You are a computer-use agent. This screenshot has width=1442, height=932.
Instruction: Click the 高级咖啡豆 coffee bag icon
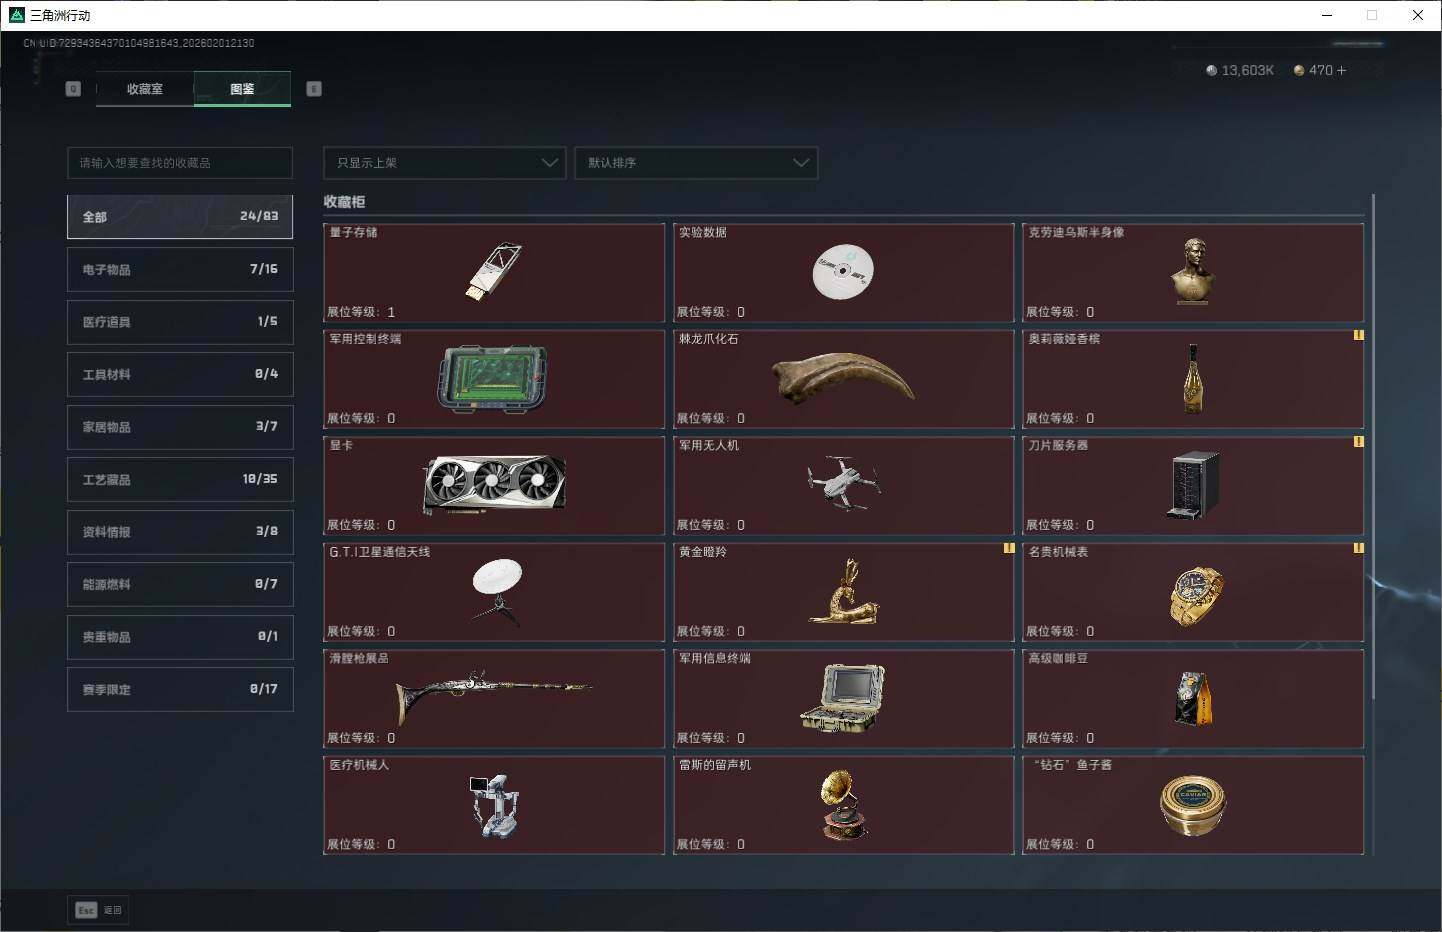pyautogui.click(x=1192, y=698)
